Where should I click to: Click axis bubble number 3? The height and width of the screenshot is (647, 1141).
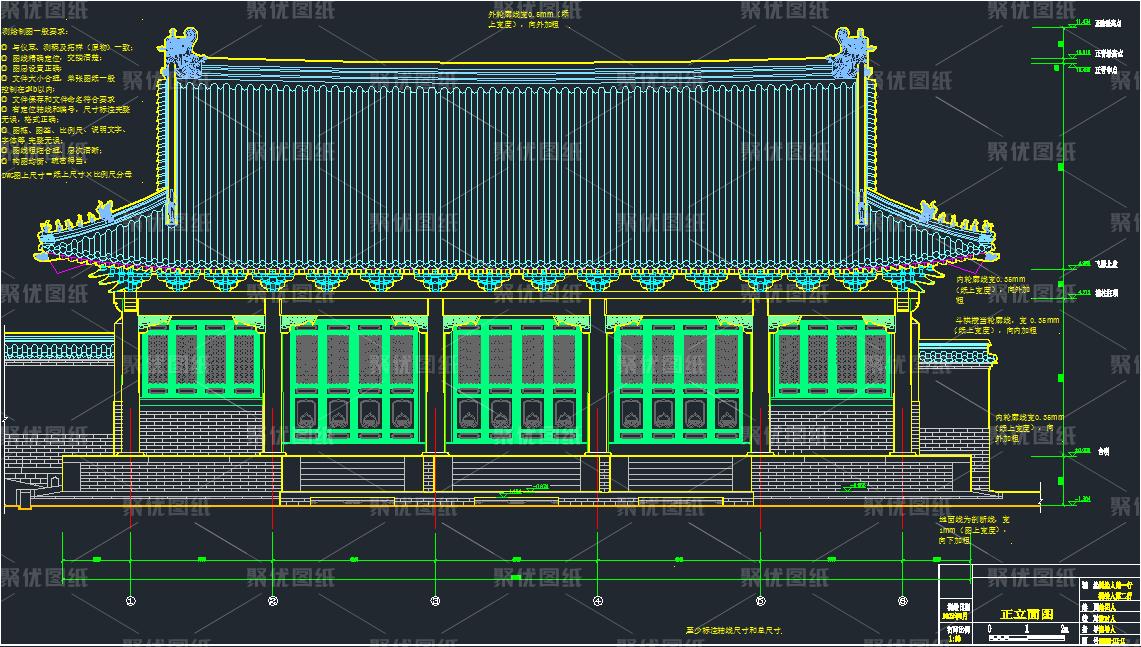tap(435, 600)
